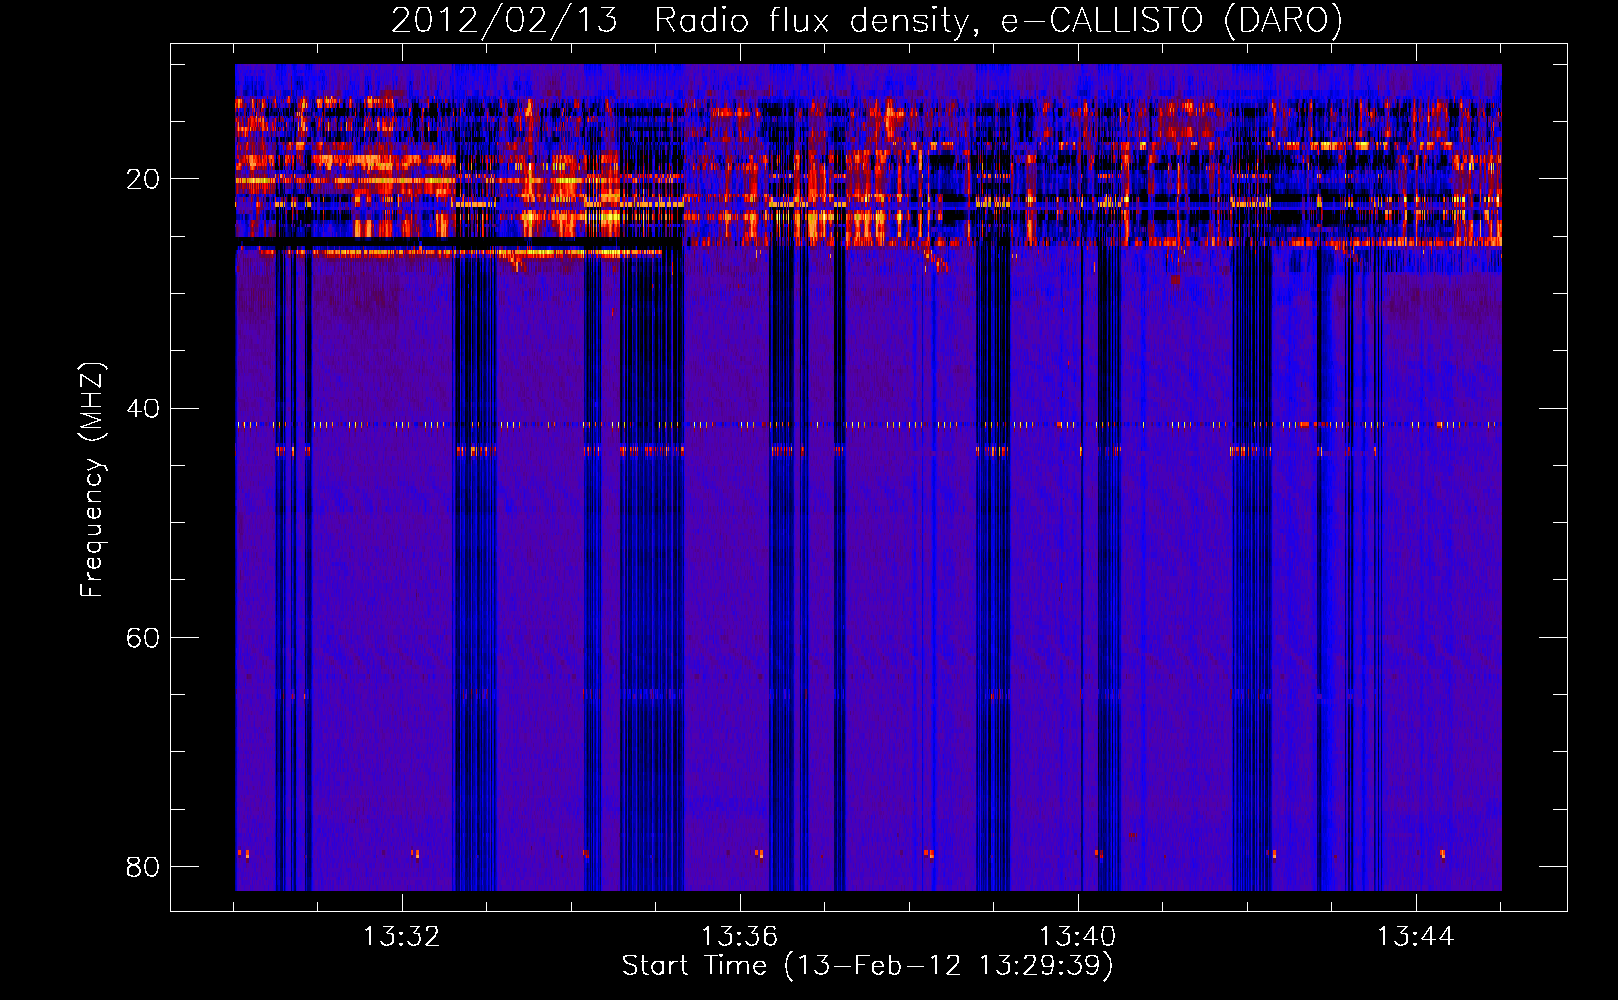Click the 'Start Time (13-Feb-12 13:29:39)' label
1618x1000 pixels.
[867, 966]
